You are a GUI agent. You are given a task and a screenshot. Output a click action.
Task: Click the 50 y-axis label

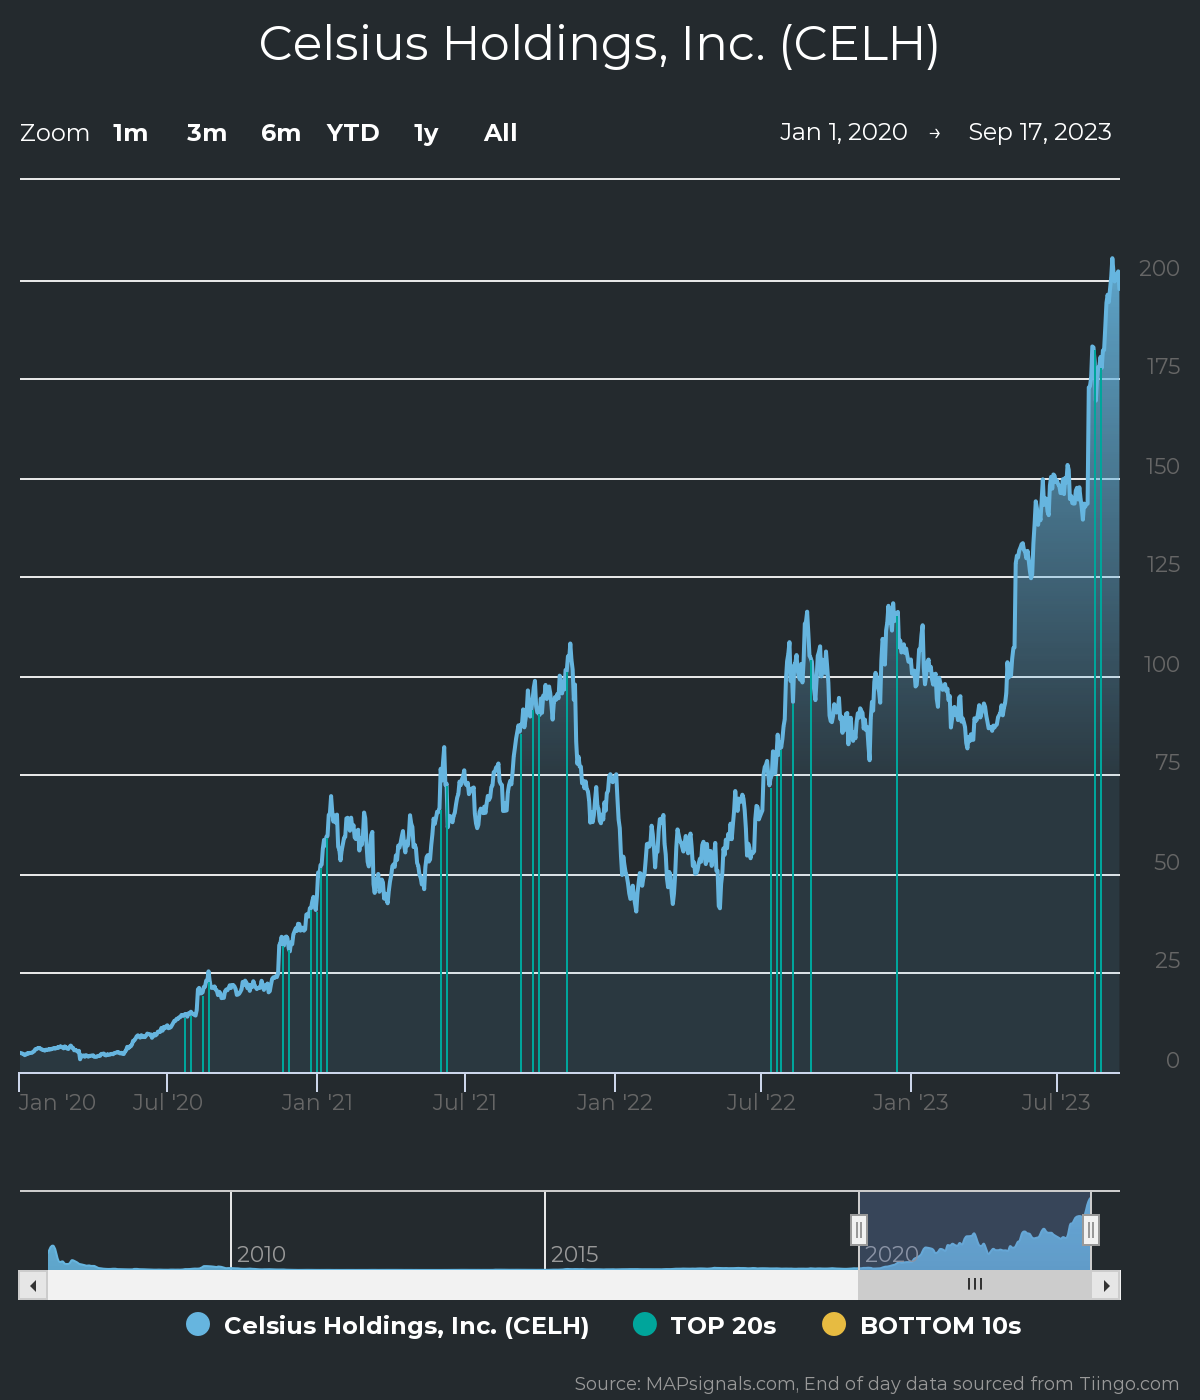tap(1167, 862)
